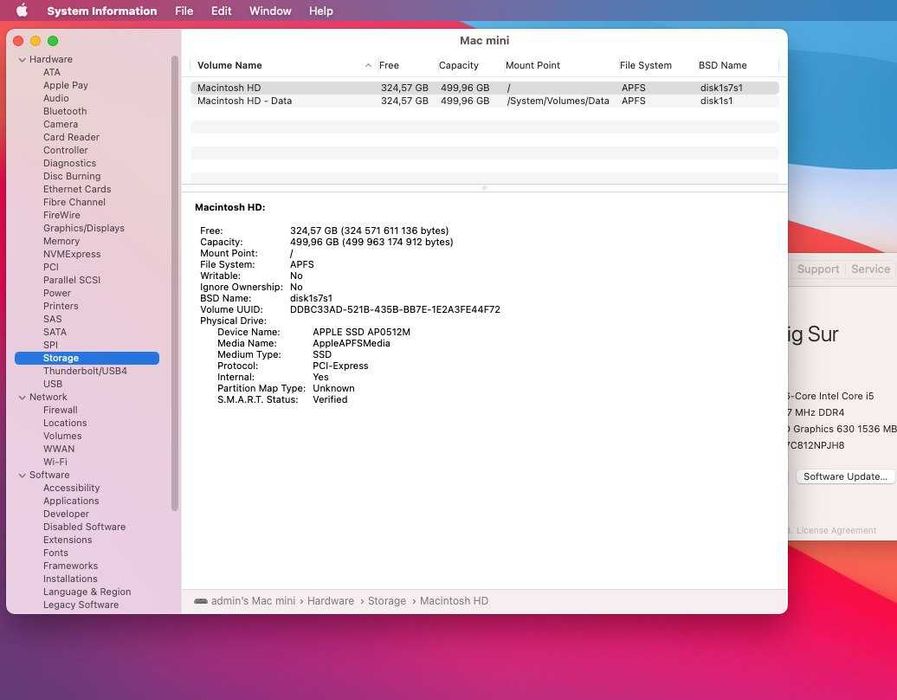Open the Edit menu
Screen dimensions: 897x700
(x=221, y=11)
